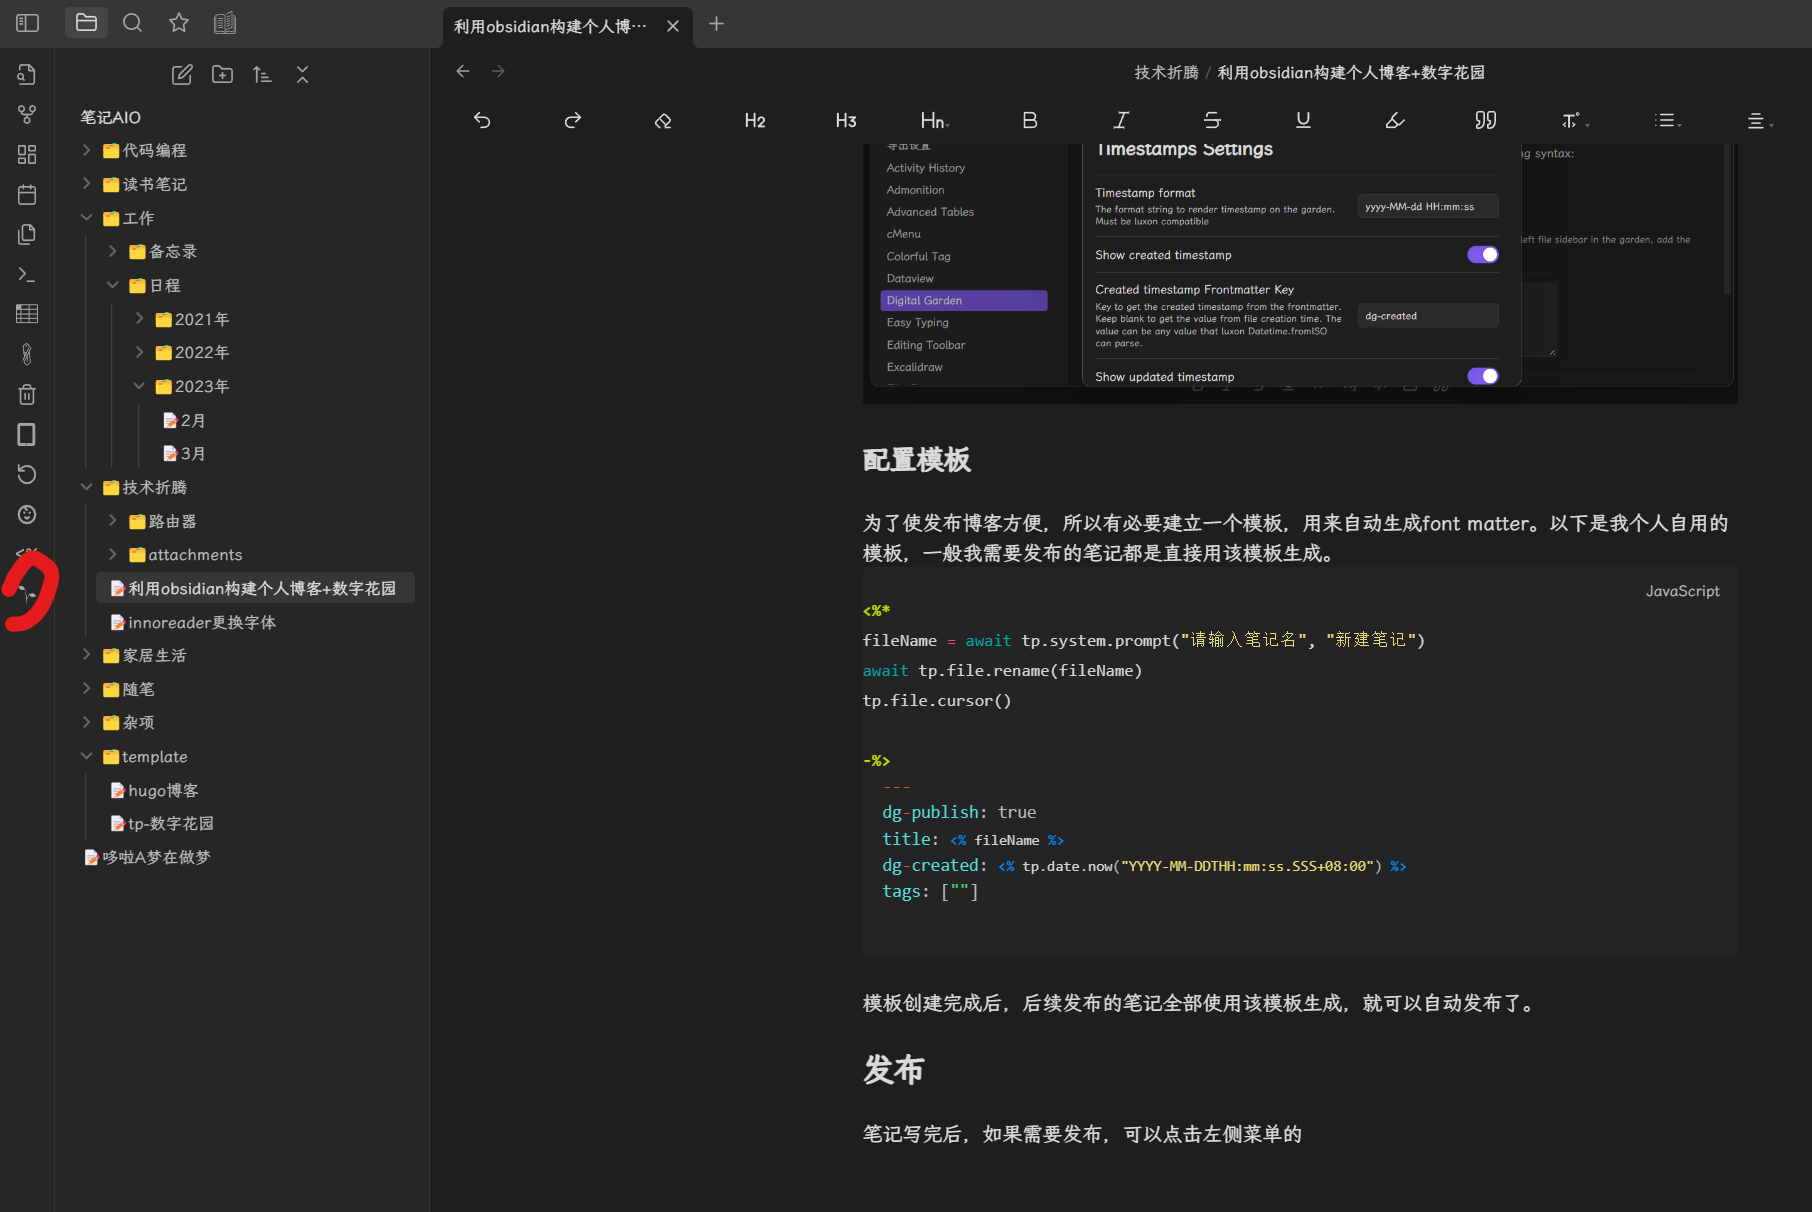Redo with the editing toolbar
The height and width of the screenshot is (1212, 1812).
pyautogui.click(x=572, y=120)
